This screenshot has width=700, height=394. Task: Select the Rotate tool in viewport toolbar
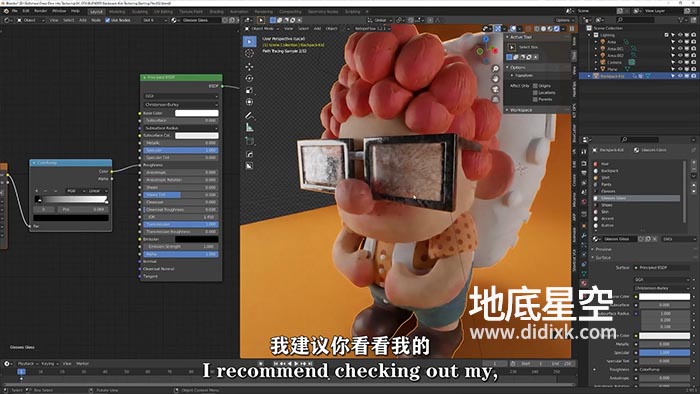250,79
